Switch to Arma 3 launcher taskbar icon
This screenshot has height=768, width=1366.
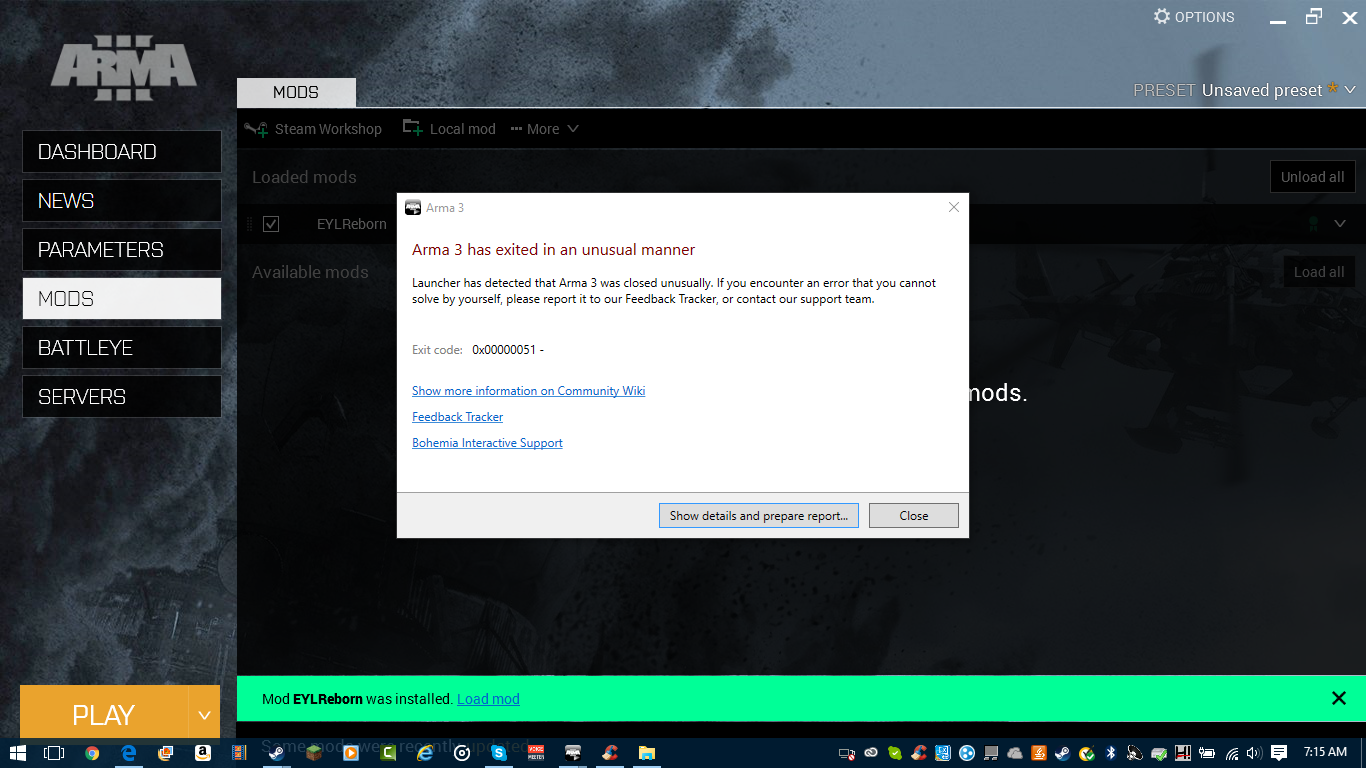click(573, 753)
